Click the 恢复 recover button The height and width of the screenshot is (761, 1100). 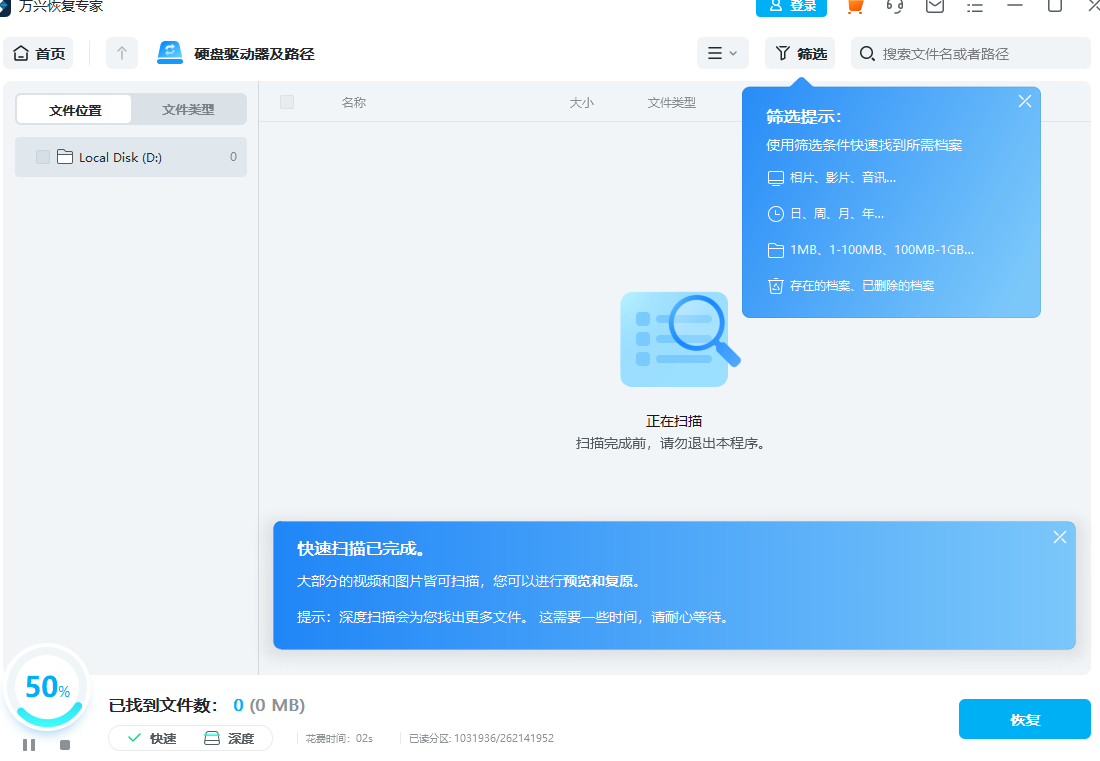(x=1024, y=719)
